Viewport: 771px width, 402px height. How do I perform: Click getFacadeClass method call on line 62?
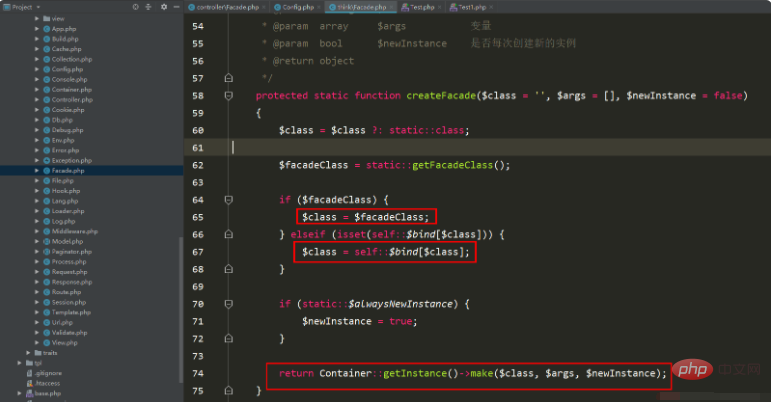pyautogui.click(x=452, y=165)
